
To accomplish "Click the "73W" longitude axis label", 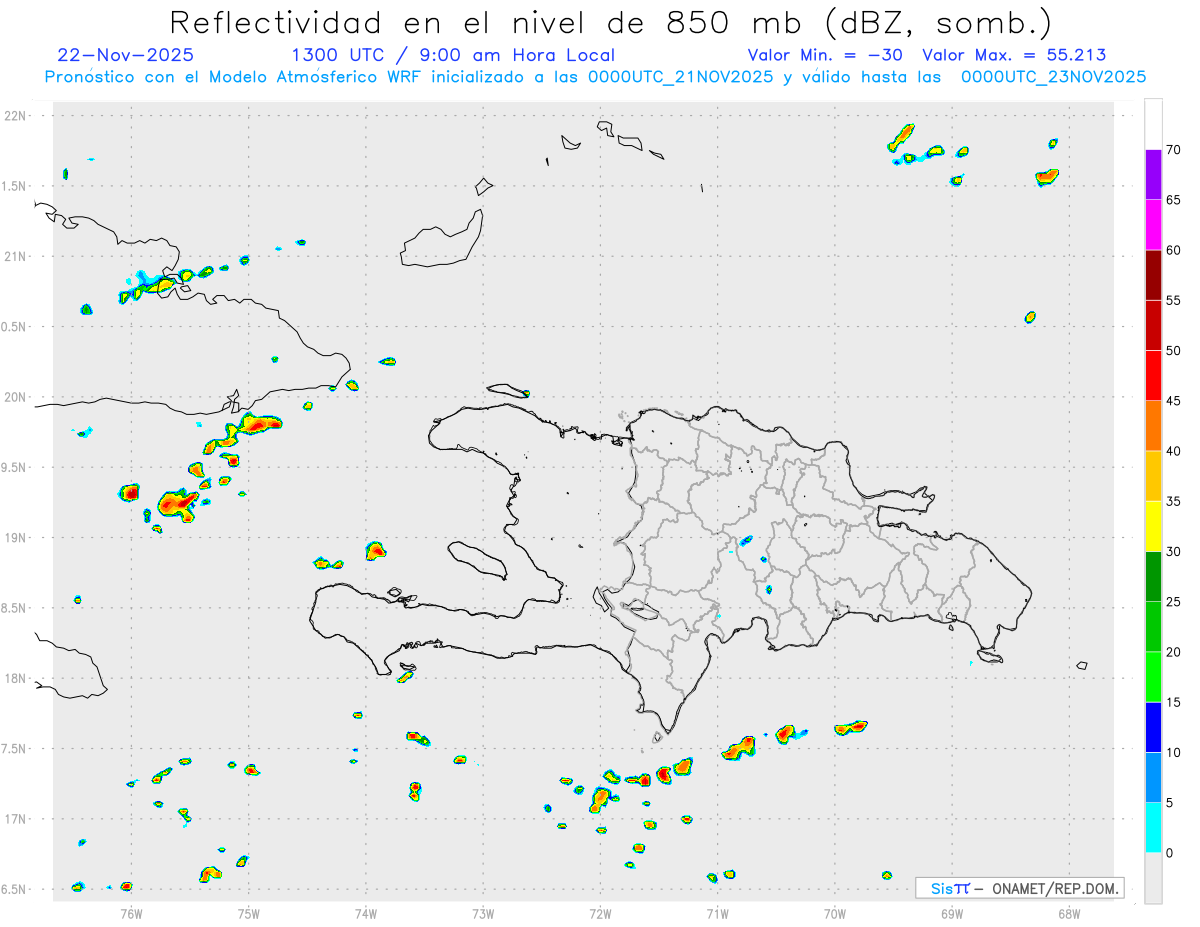I will pyautogui.click(x=483, y=912).
